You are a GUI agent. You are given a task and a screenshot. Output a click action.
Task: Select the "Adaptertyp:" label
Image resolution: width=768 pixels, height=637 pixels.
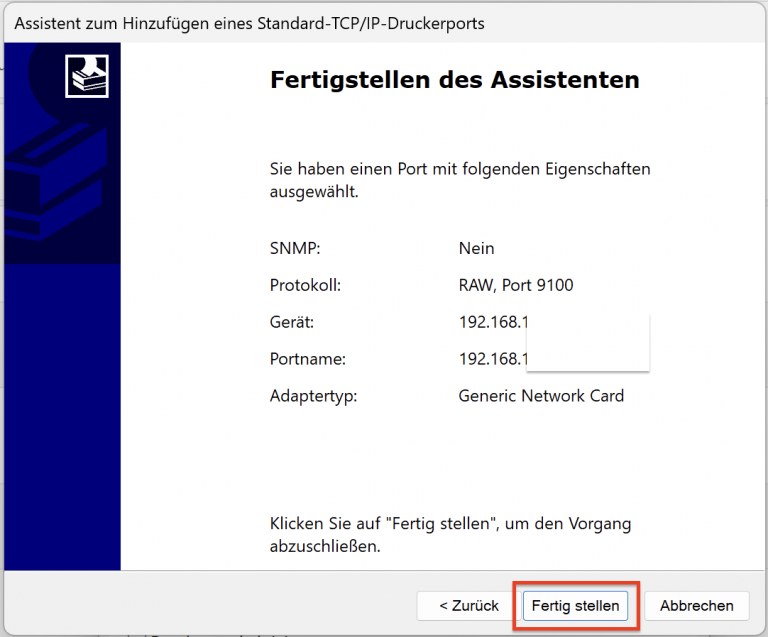313,396
